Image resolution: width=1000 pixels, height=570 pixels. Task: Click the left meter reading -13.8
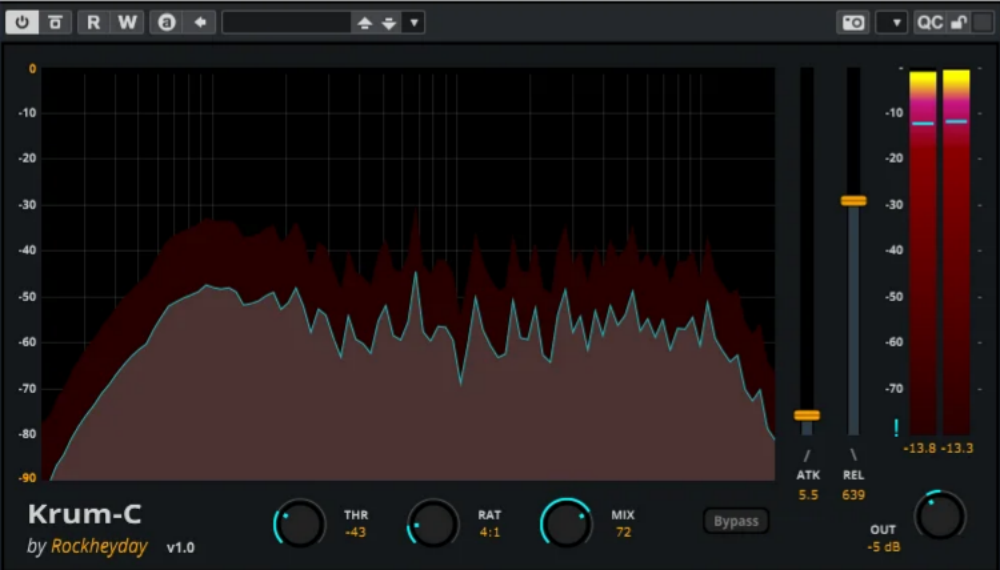(x=920, y=448)
